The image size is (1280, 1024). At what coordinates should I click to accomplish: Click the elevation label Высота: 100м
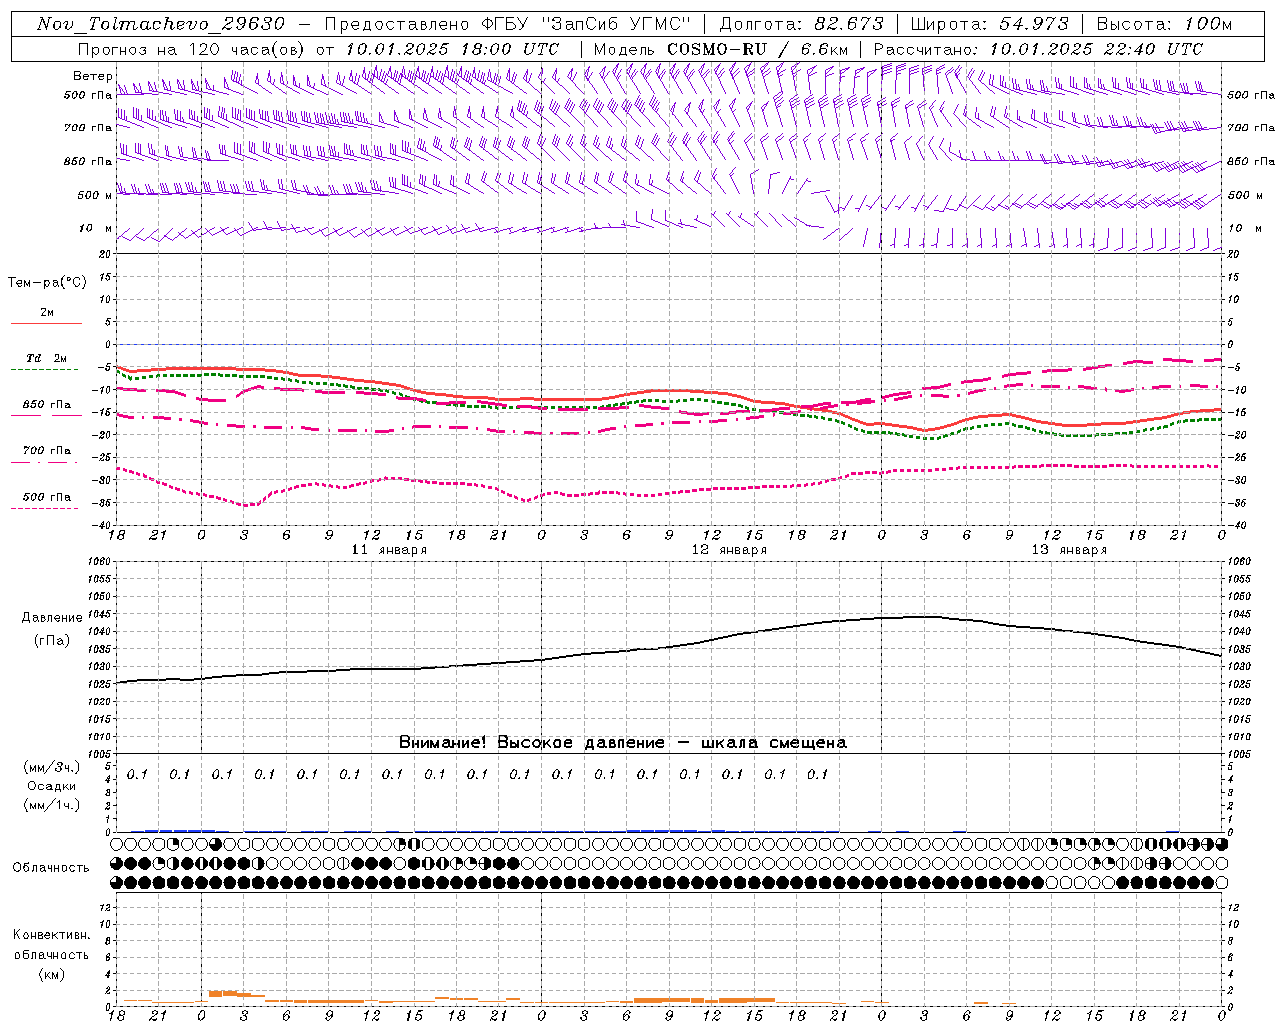1164,24
